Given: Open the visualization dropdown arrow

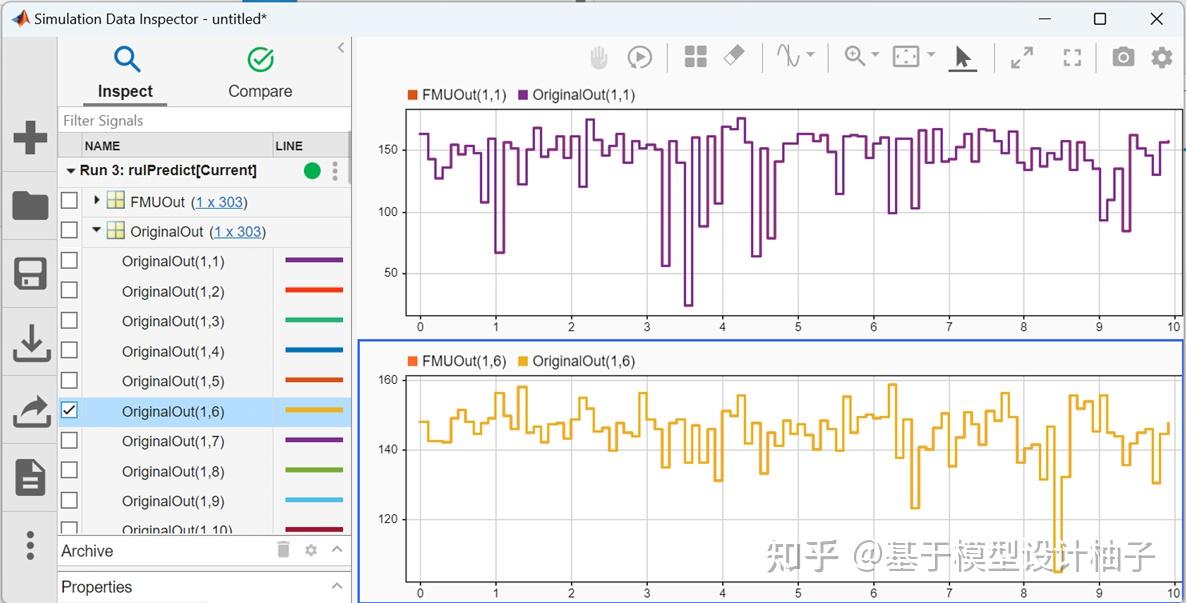Looking at the screenshot, I should [810, 55].
